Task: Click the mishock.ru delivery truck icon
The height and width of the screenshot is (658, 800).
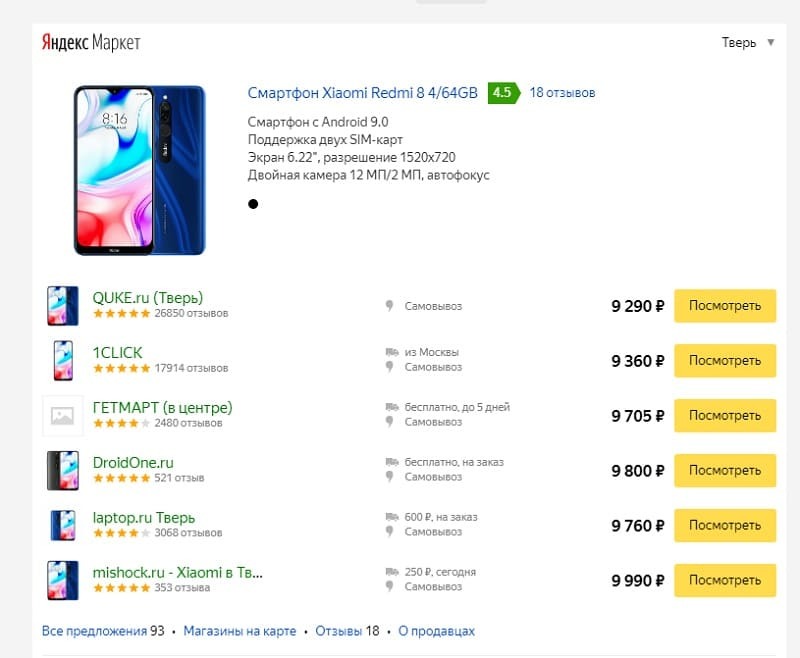Action: tap(390, 572)
